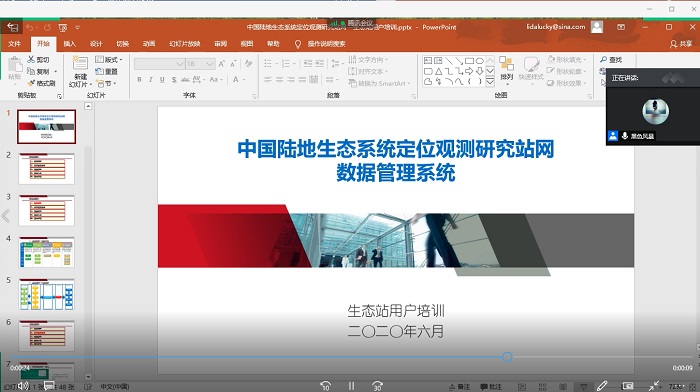Select slide 4 thumbnail in panel
Image resolution: width=700 pixels, height=392 pixels.
[46, 253]
